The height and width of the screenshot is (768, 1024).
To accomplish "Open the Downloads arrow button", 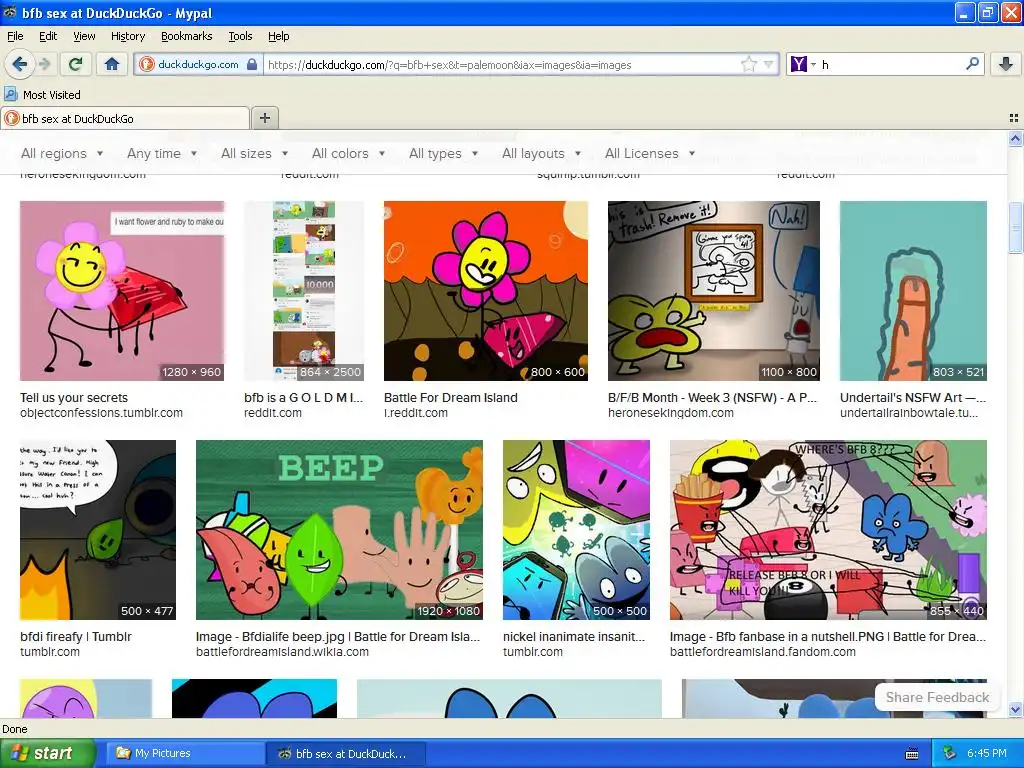I will (1006, 64).
